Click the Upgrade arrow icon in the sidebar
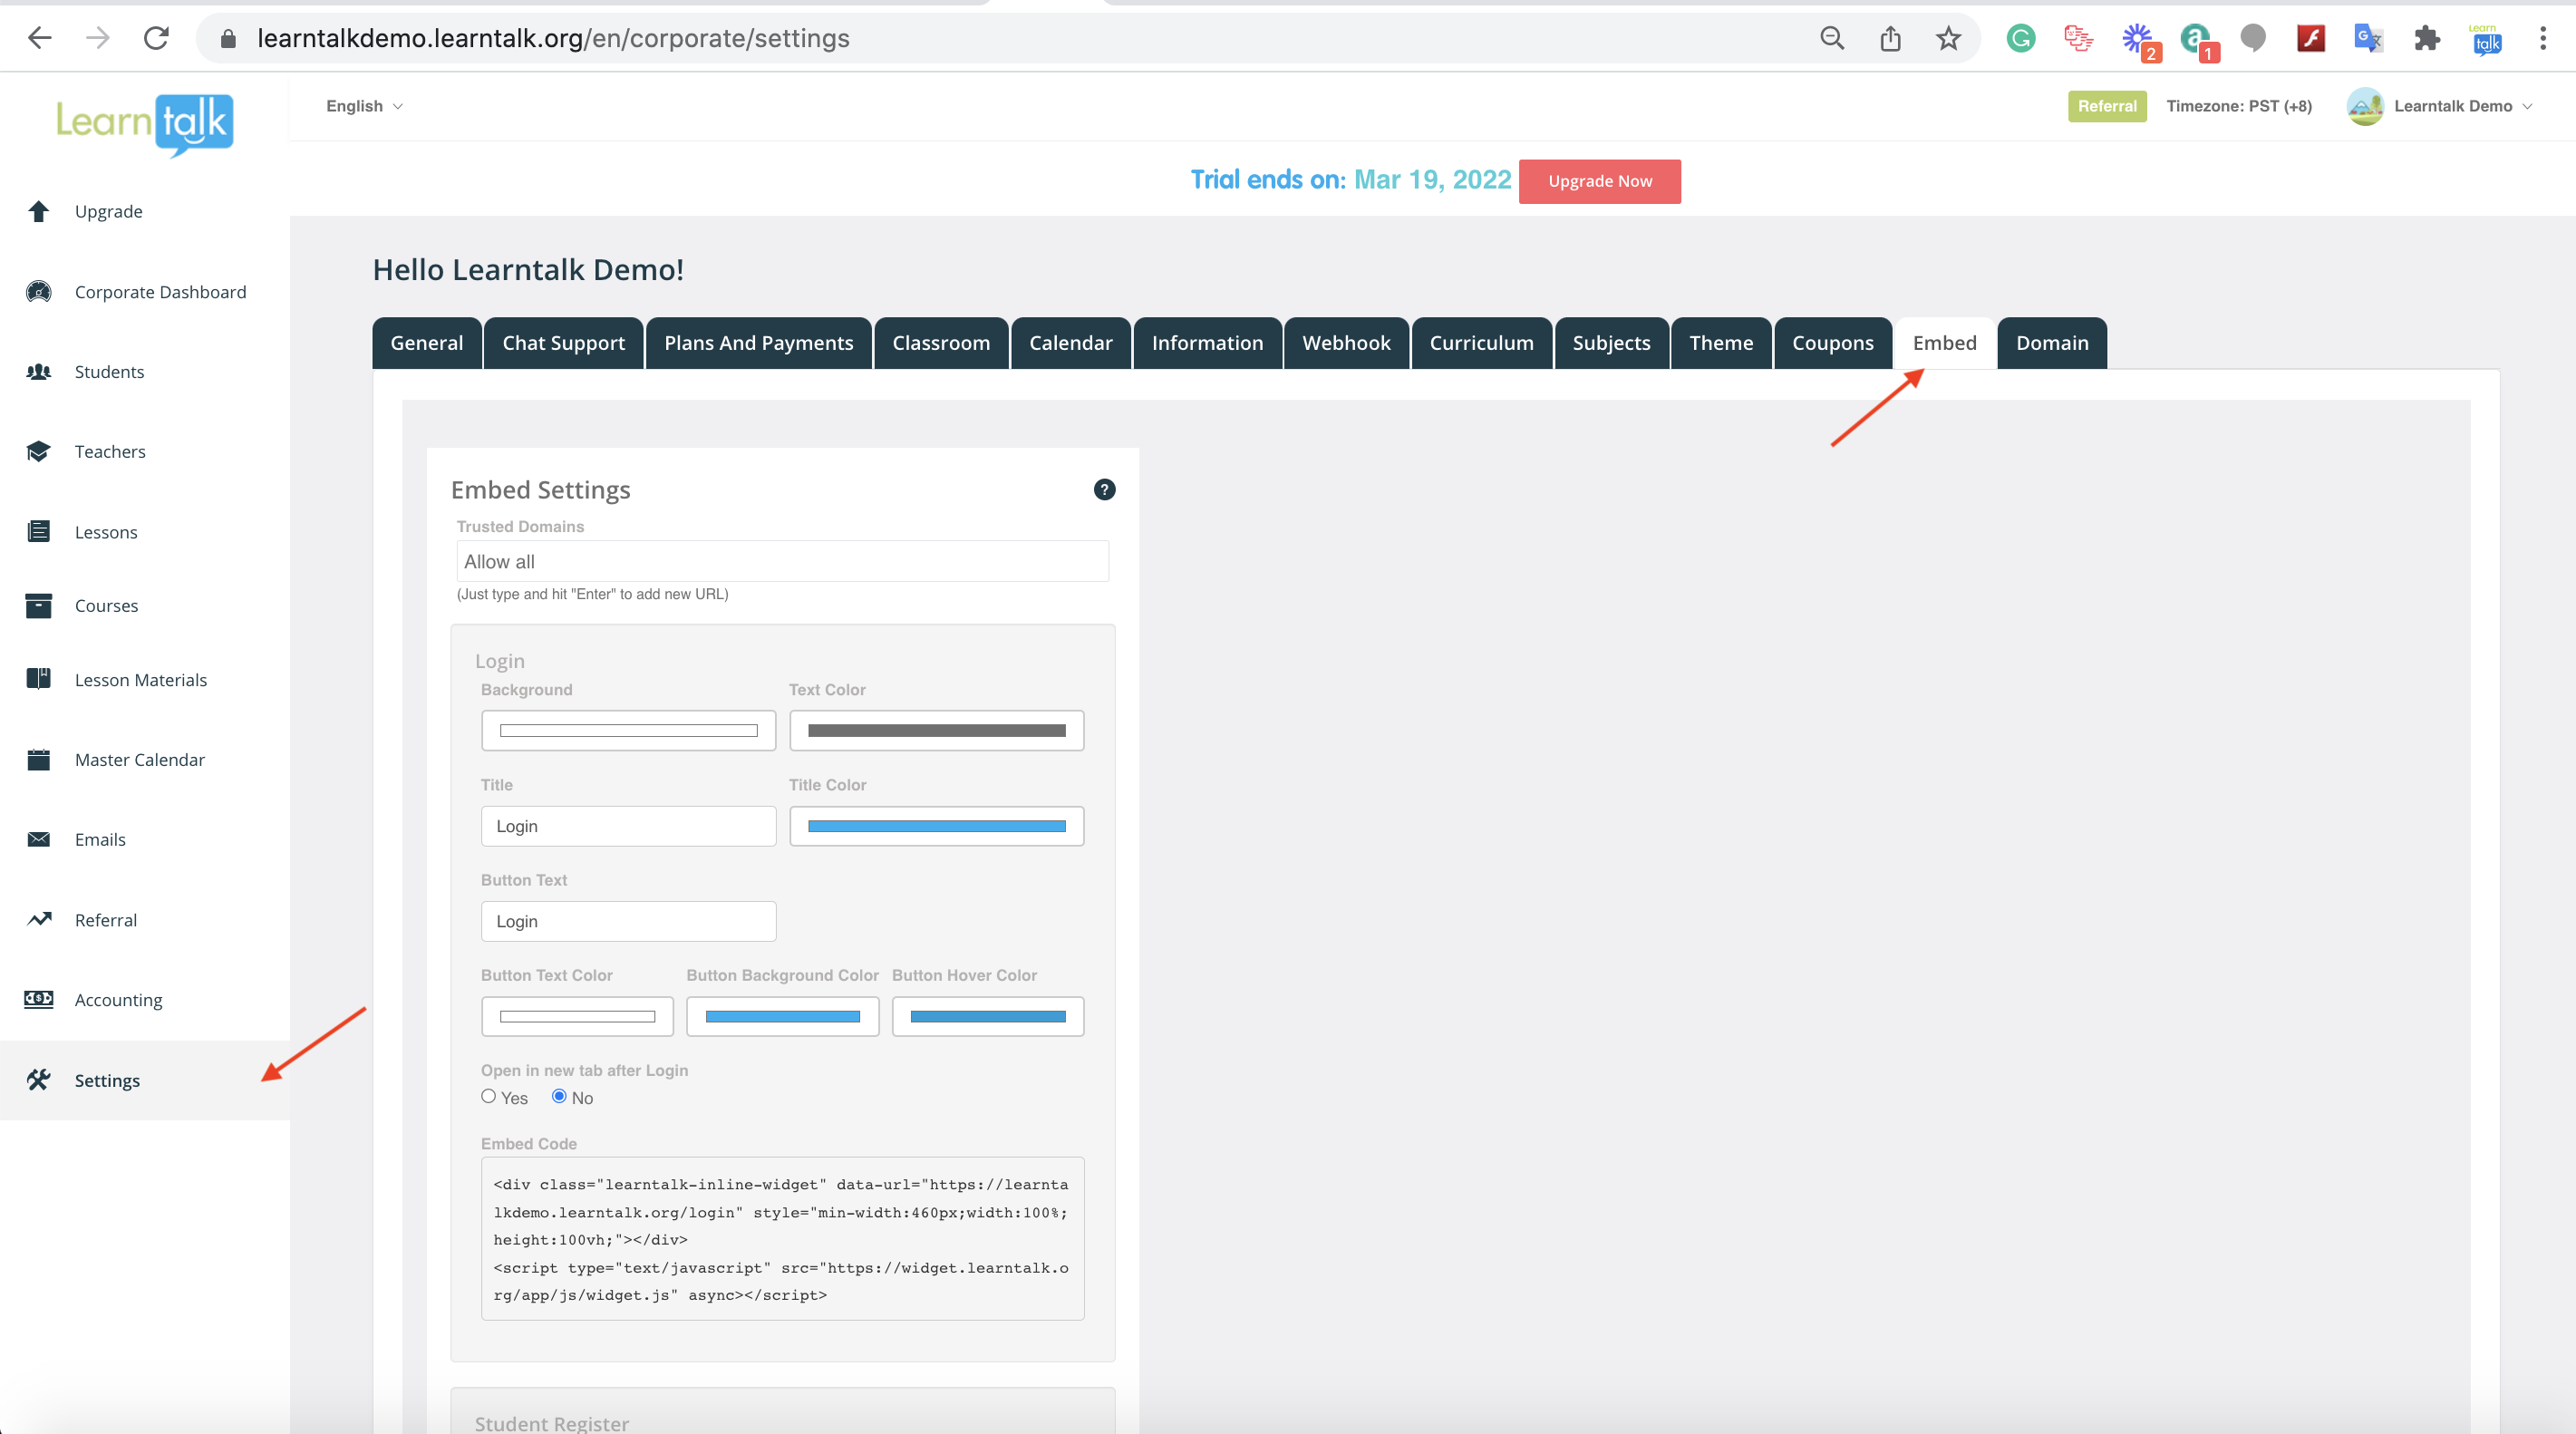 pyautogui.click(x=39, y=211)
